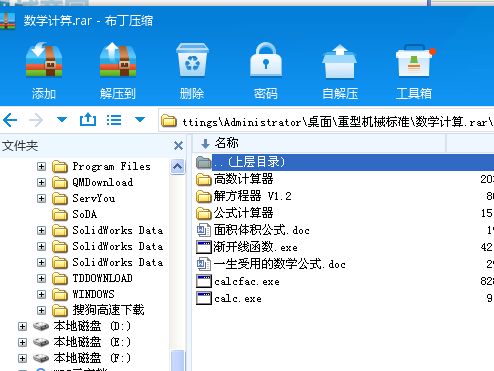
Task: Select the SoDA folder in tree
Action: pyautogui.click(x=85, y=214)
